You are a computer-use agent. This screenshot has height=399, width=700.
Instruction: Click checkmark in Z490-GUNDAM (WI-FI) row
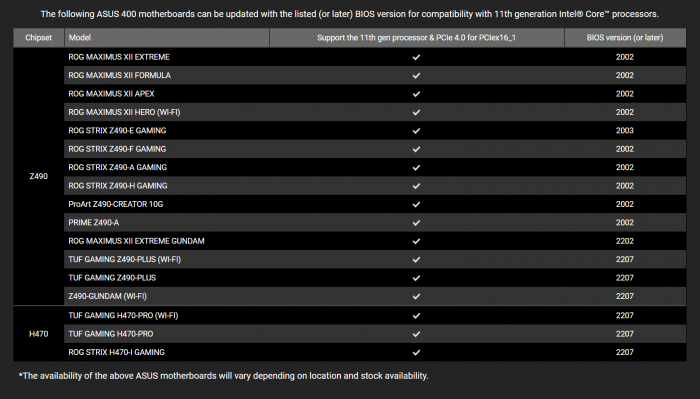[x=416, y=296]
